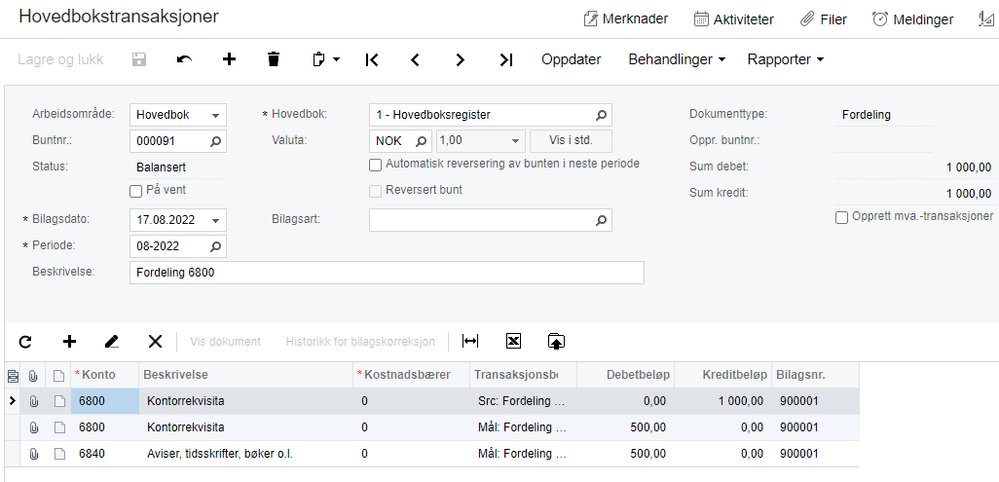Click the upload from file icon
This screenshot has width=999, height=482.
coord(556,342)
